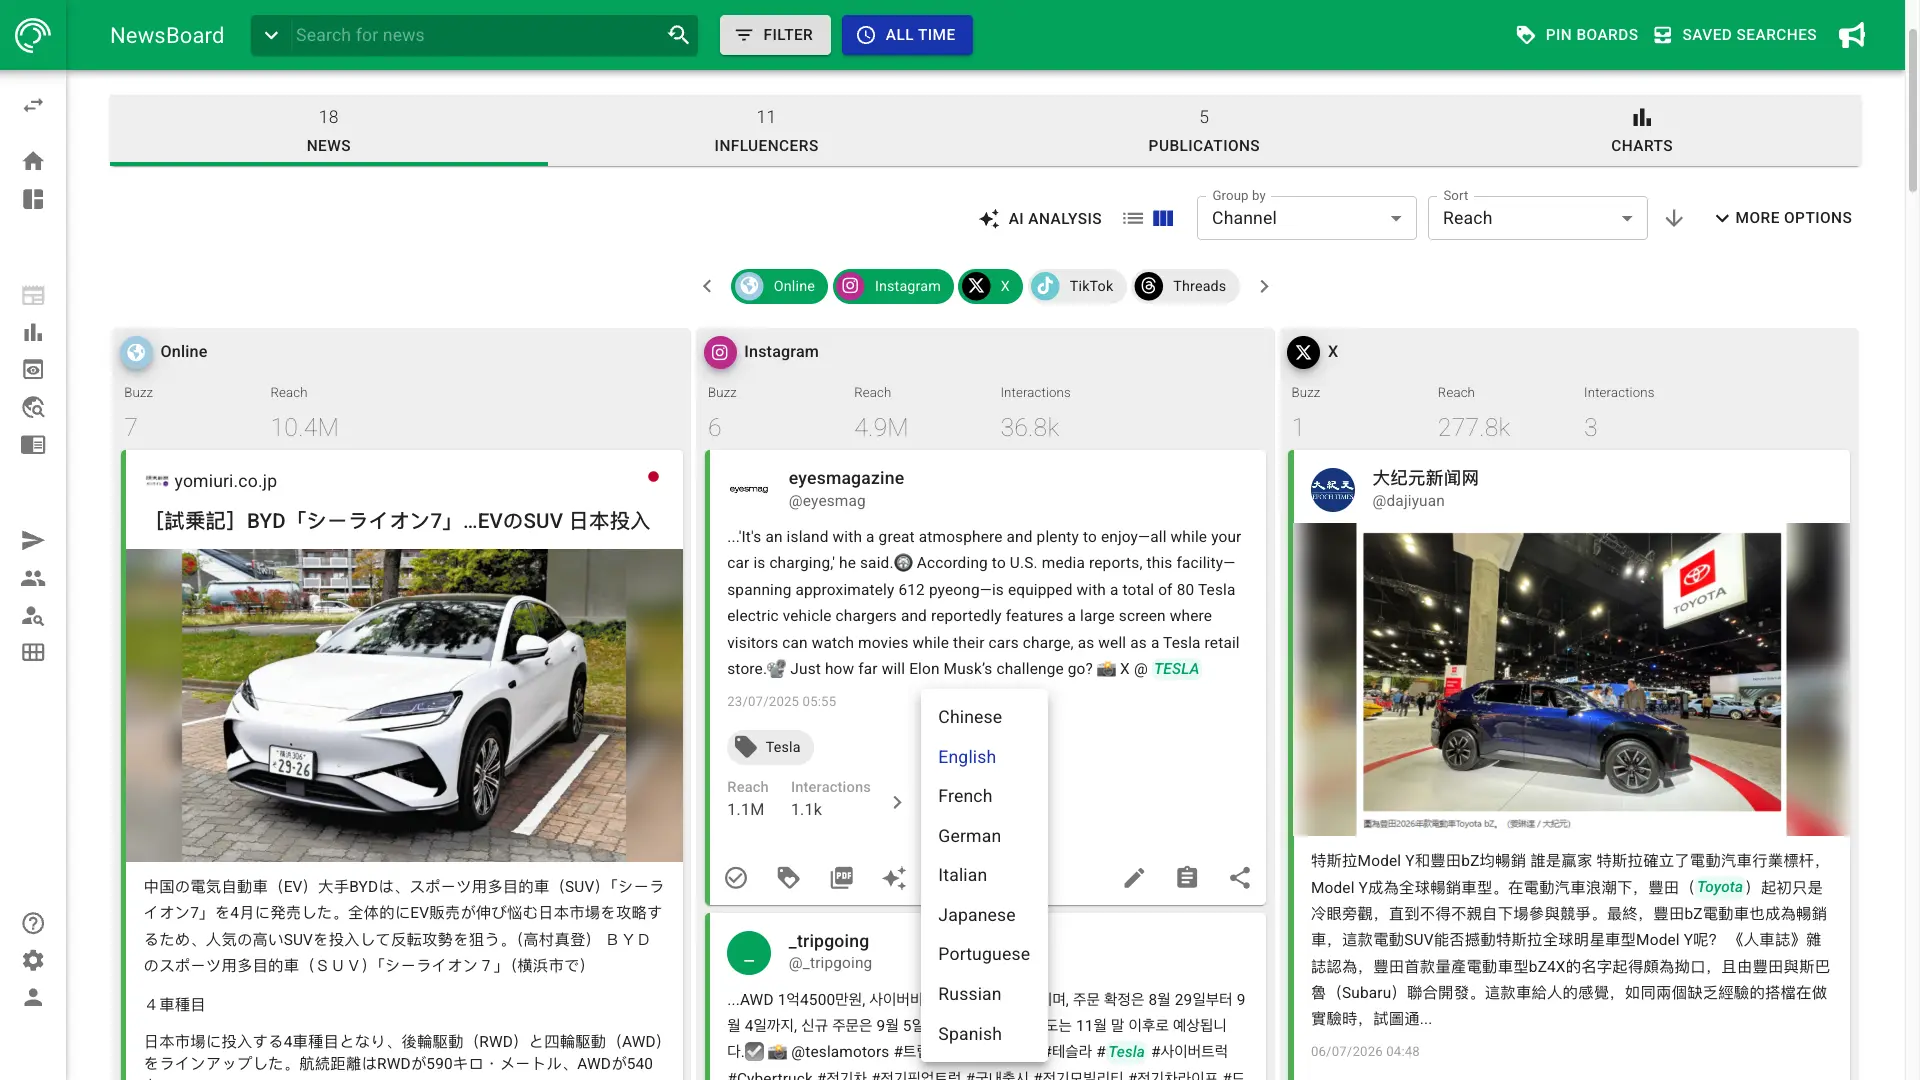The image size is (1920, 1080).
Task: Export eyesmagazine post as PDF
Action: (842, 878)
